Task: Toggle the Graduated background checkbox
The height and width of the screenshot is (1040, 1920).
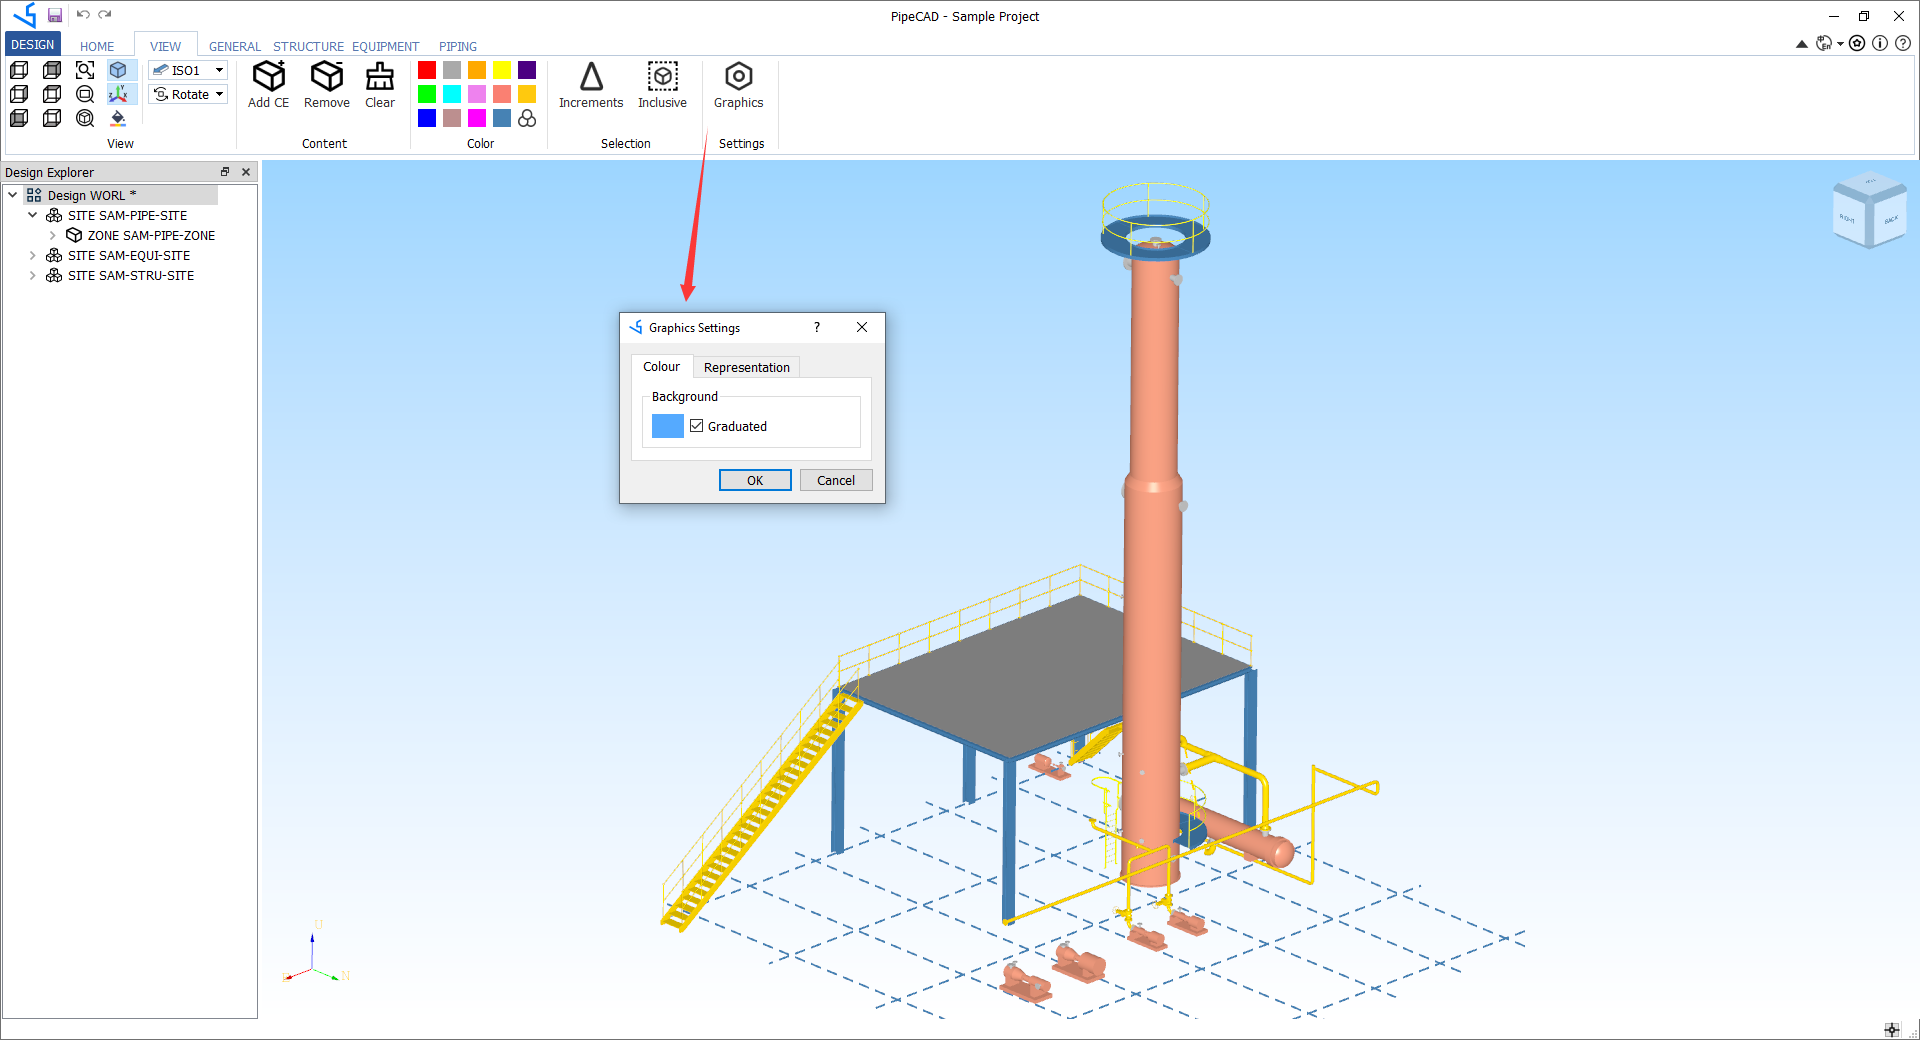Action: [x=696, y=425]
